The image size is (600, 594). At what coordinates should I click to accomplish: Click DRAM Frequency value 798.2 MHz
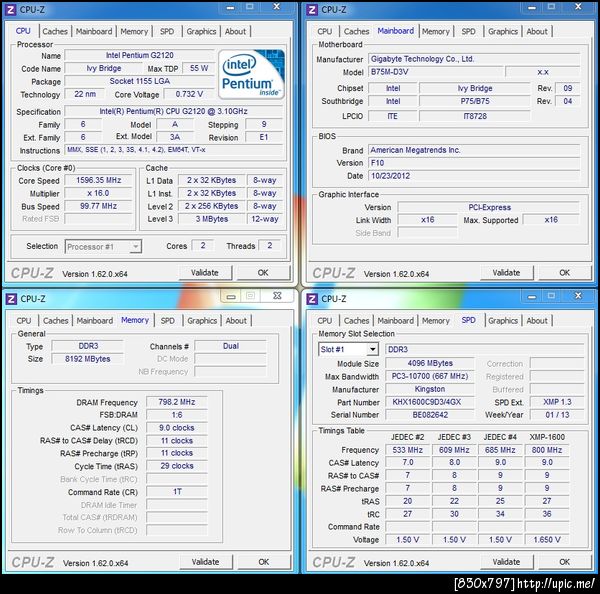177,402
